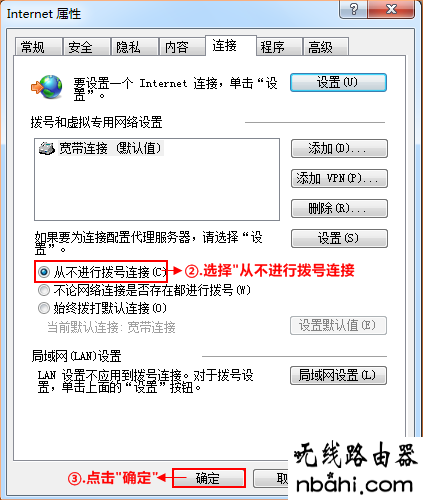Click the help question mark button

[353, 9]
